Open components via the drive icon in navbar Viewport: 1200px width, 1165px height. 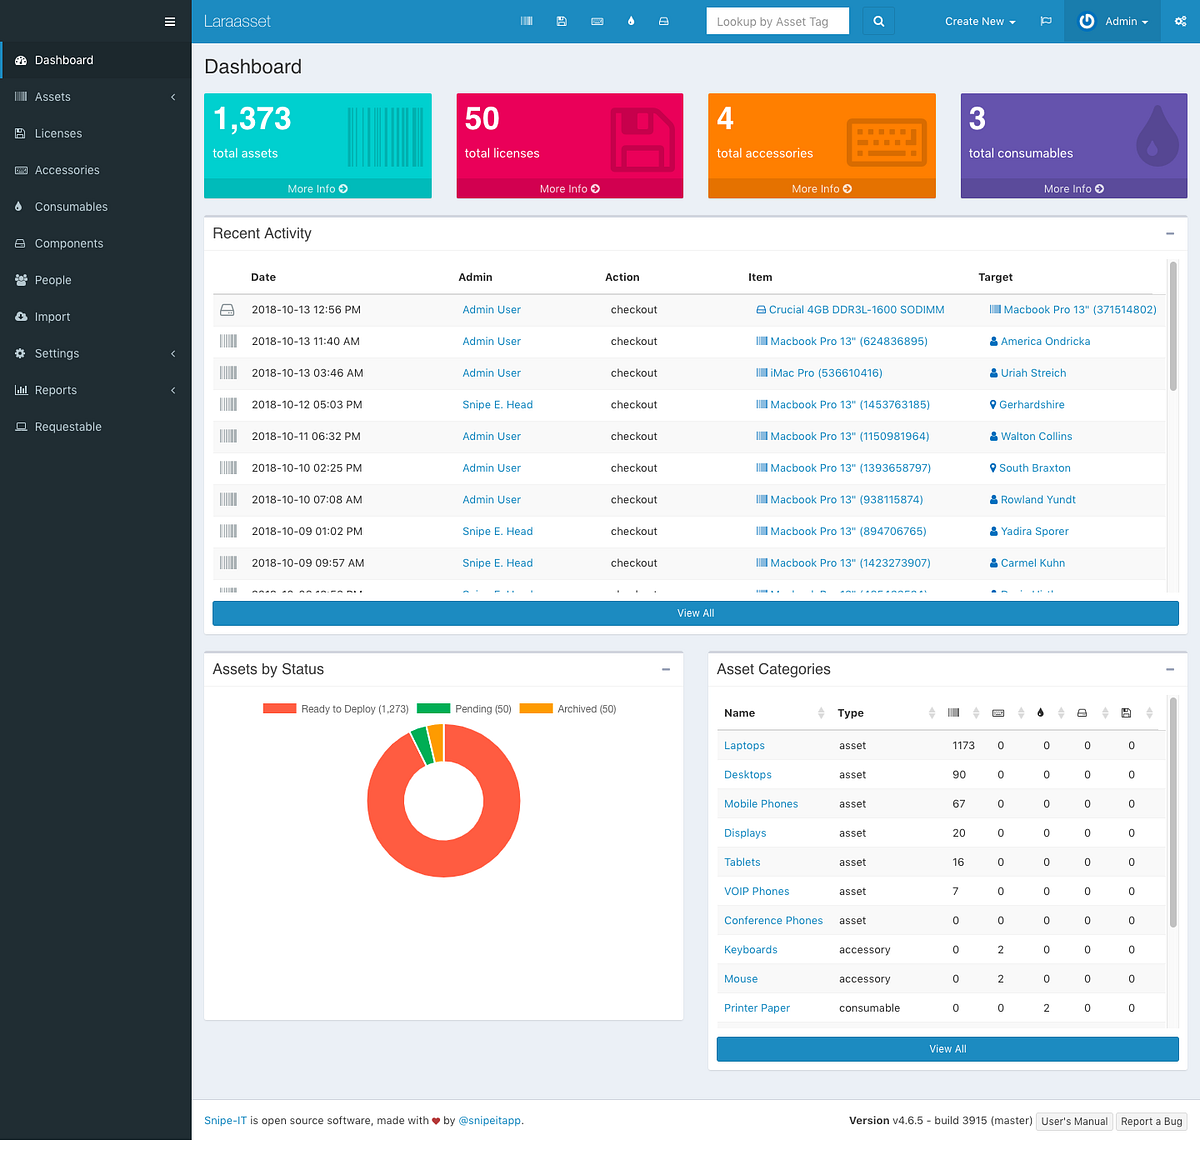click(x=664, y=21)
